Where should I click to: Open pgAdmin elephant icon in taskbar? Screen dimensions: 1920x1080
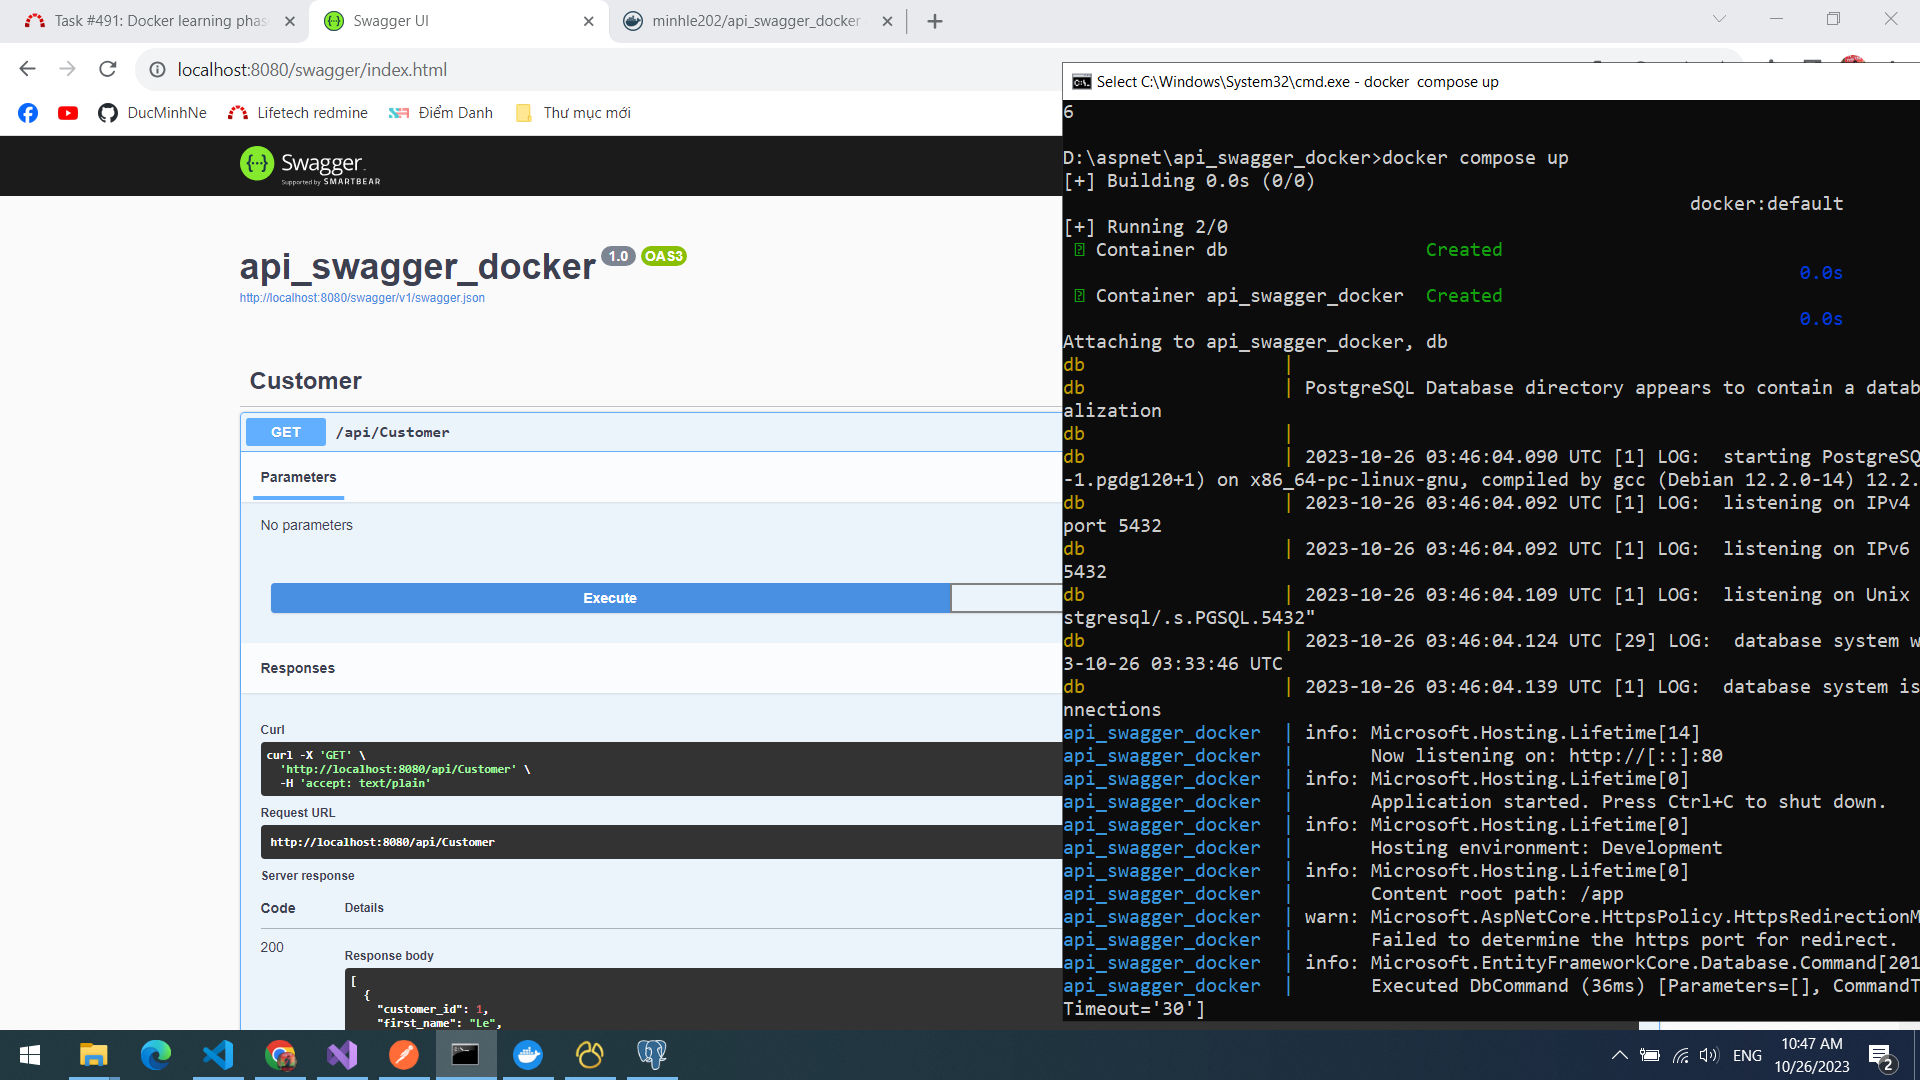[652, 1055]
